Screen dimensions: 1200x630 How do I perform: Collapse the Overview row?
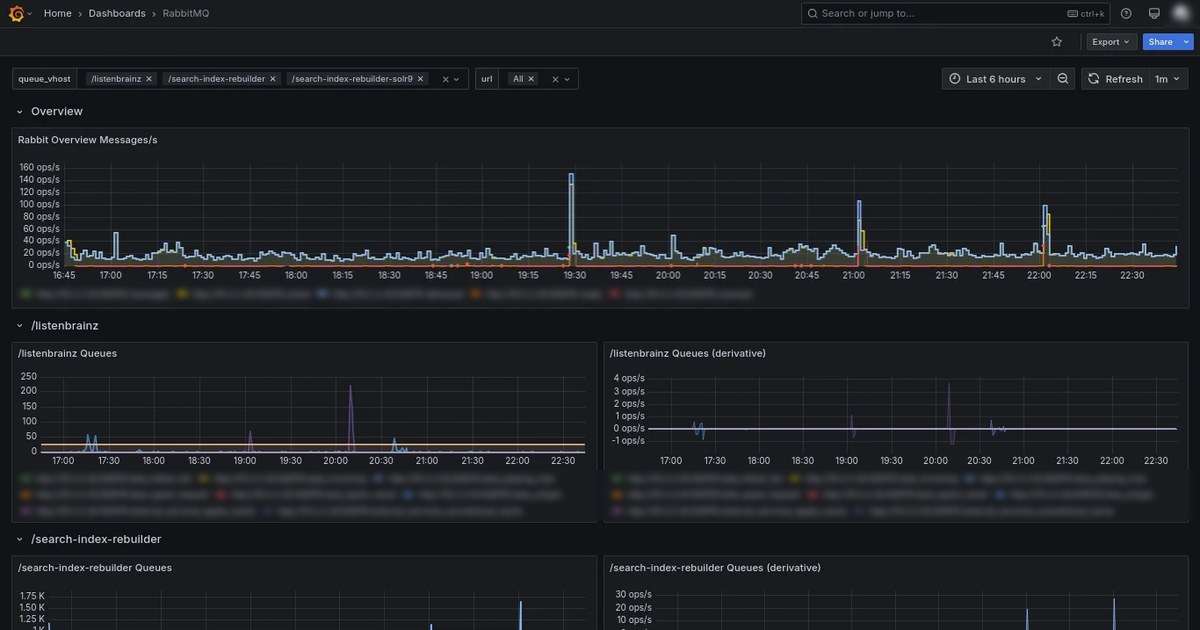pyautogui.click(x=19, y=112)
